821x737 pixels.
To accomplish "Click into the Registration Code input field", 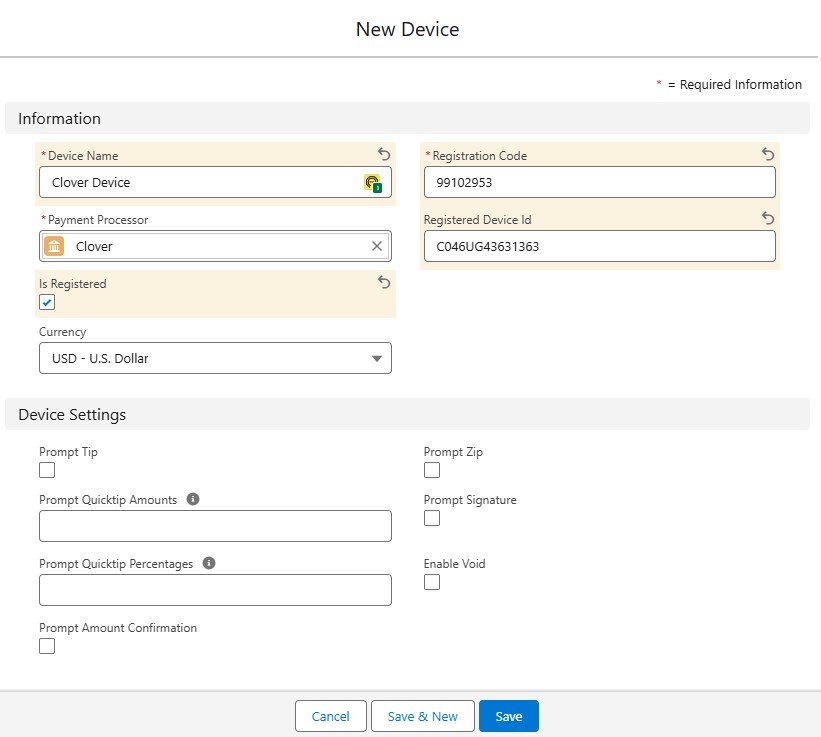I will (x=599, y=183).
